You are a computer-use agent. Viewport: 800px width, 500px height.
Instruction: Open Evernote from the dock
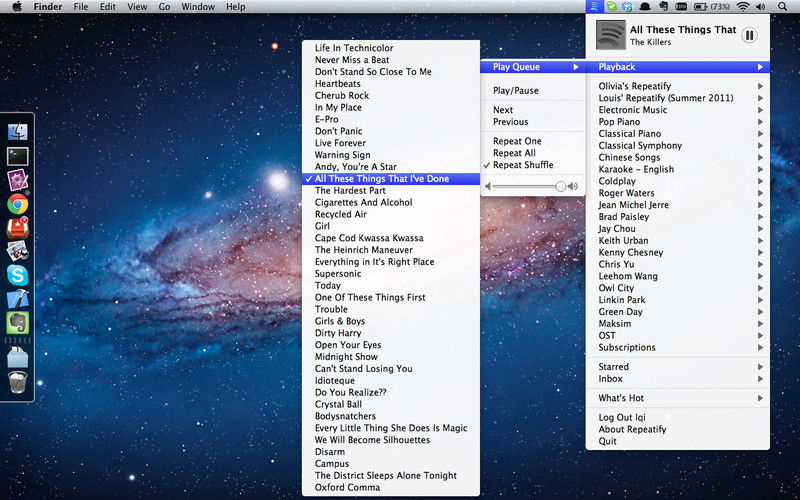pyautogui.click(x=17, y=323)
